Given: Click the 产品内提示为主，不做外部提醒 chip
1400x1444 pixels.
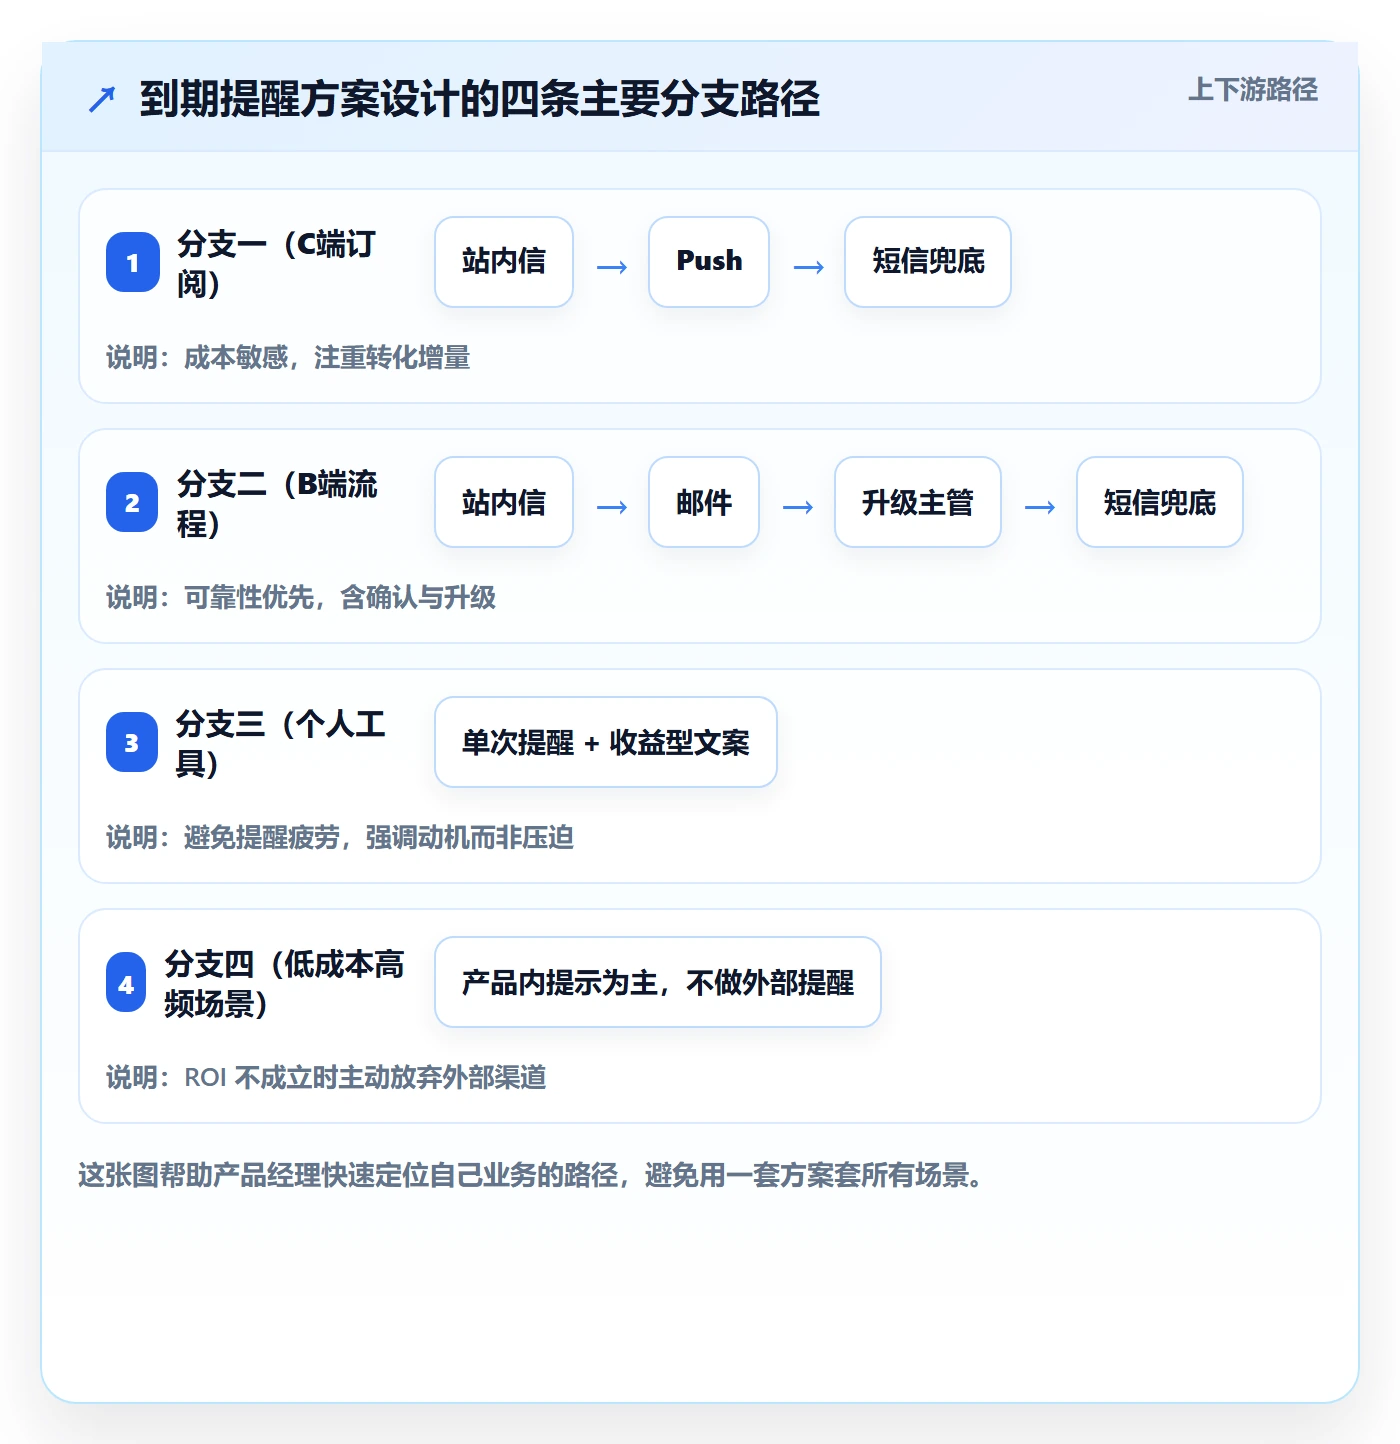Looking at the screenshot, I should tap(658, 982).
